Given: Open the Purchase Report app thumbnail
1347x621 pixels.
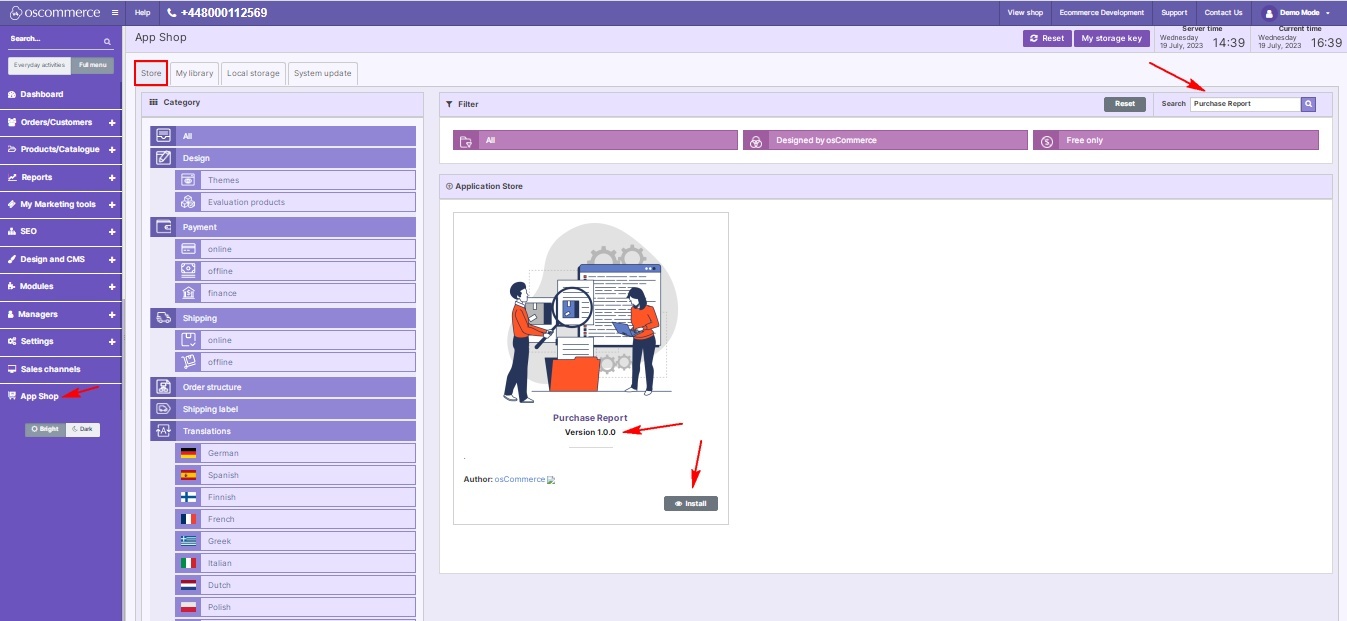Looking at the screenshot, I should (x=590, y=312).
